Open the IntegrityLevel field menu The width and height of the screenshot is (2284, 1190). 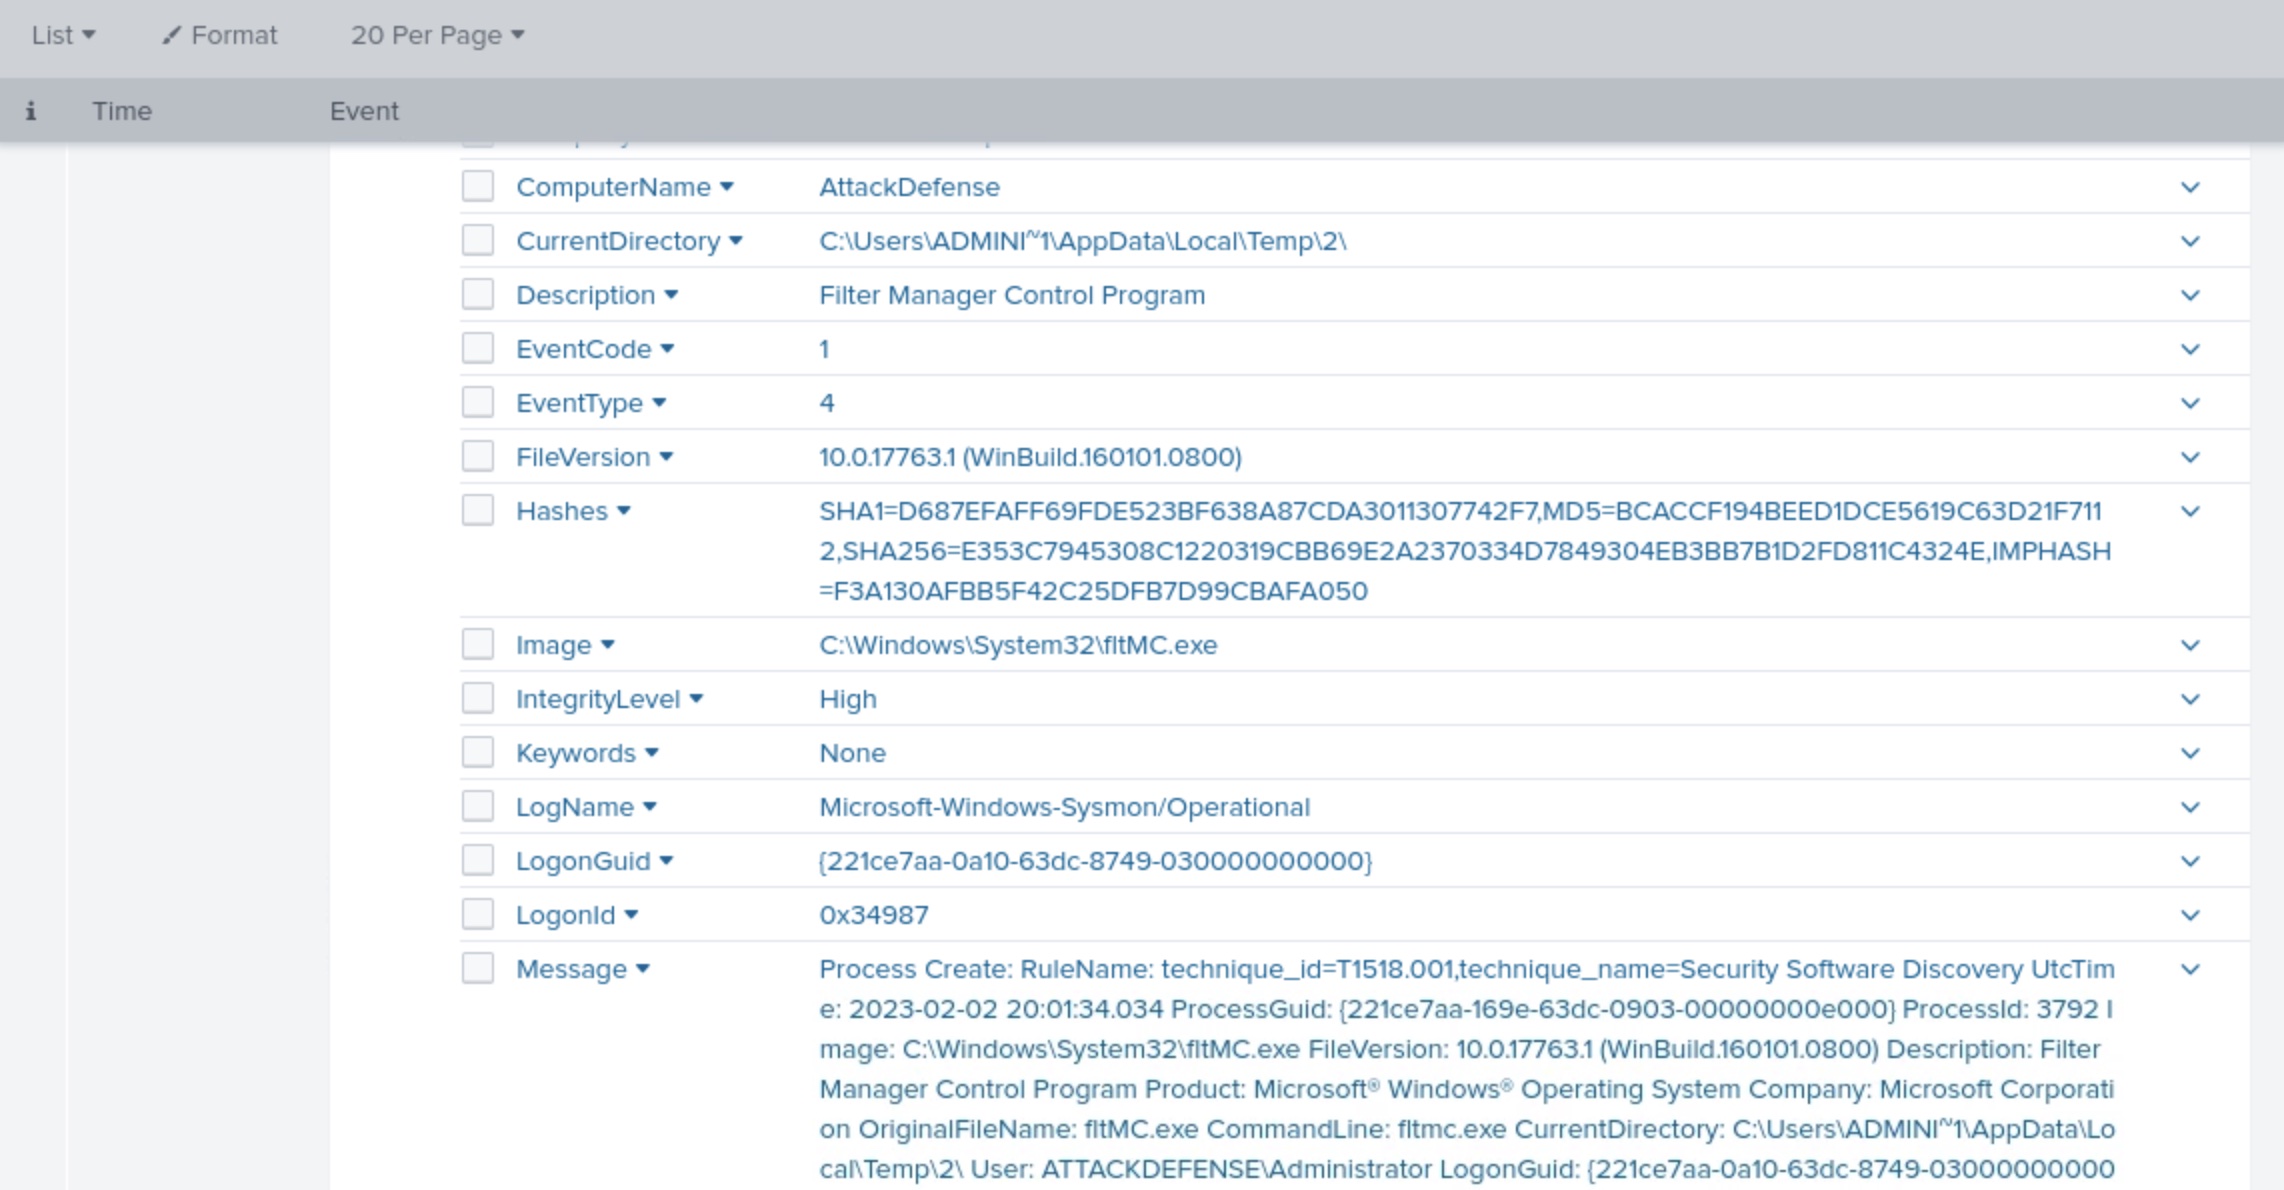click(x=610, y=699)
